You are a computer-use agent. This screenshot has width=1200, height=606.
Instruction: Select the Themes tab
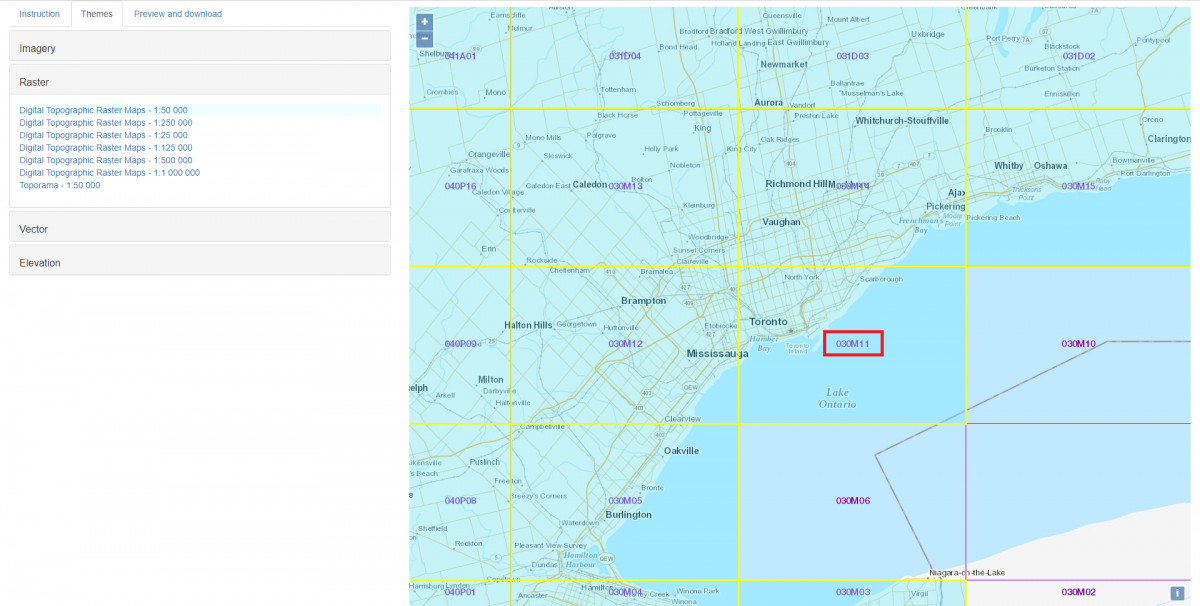click(97, 14)
